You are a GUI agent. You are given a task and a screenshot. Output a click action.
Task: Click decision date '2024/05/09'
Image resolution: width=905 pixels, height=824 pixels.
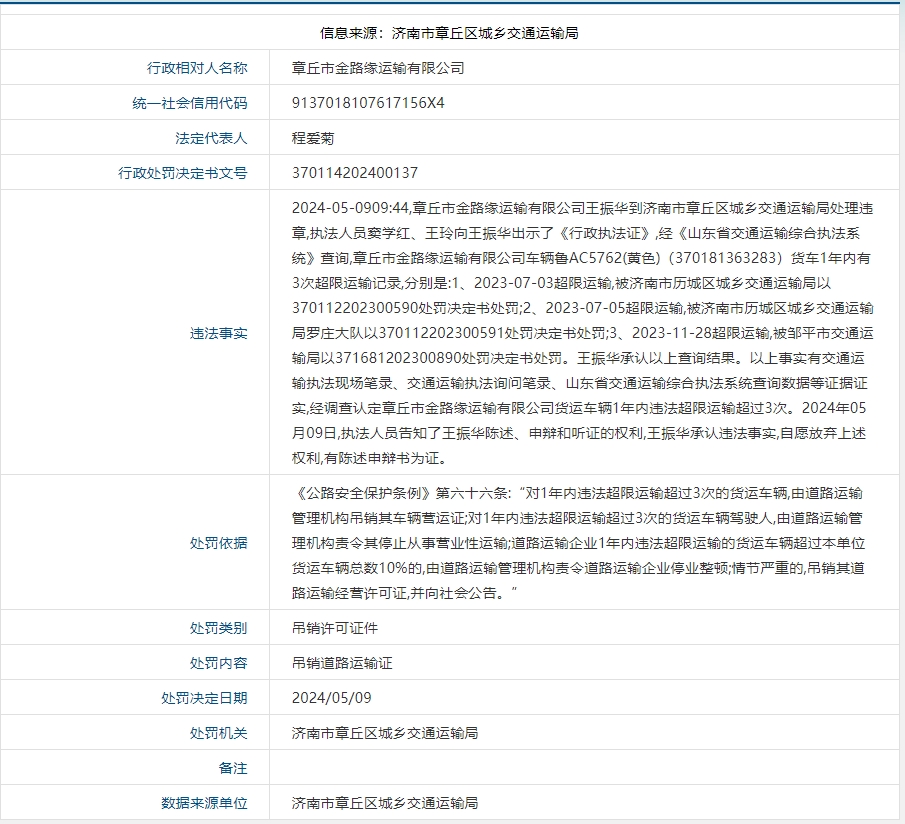coord(331,698)
